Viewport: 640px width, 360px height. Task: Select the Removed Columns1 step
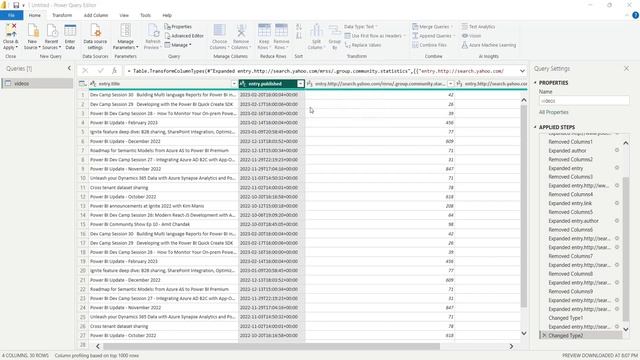570,142
